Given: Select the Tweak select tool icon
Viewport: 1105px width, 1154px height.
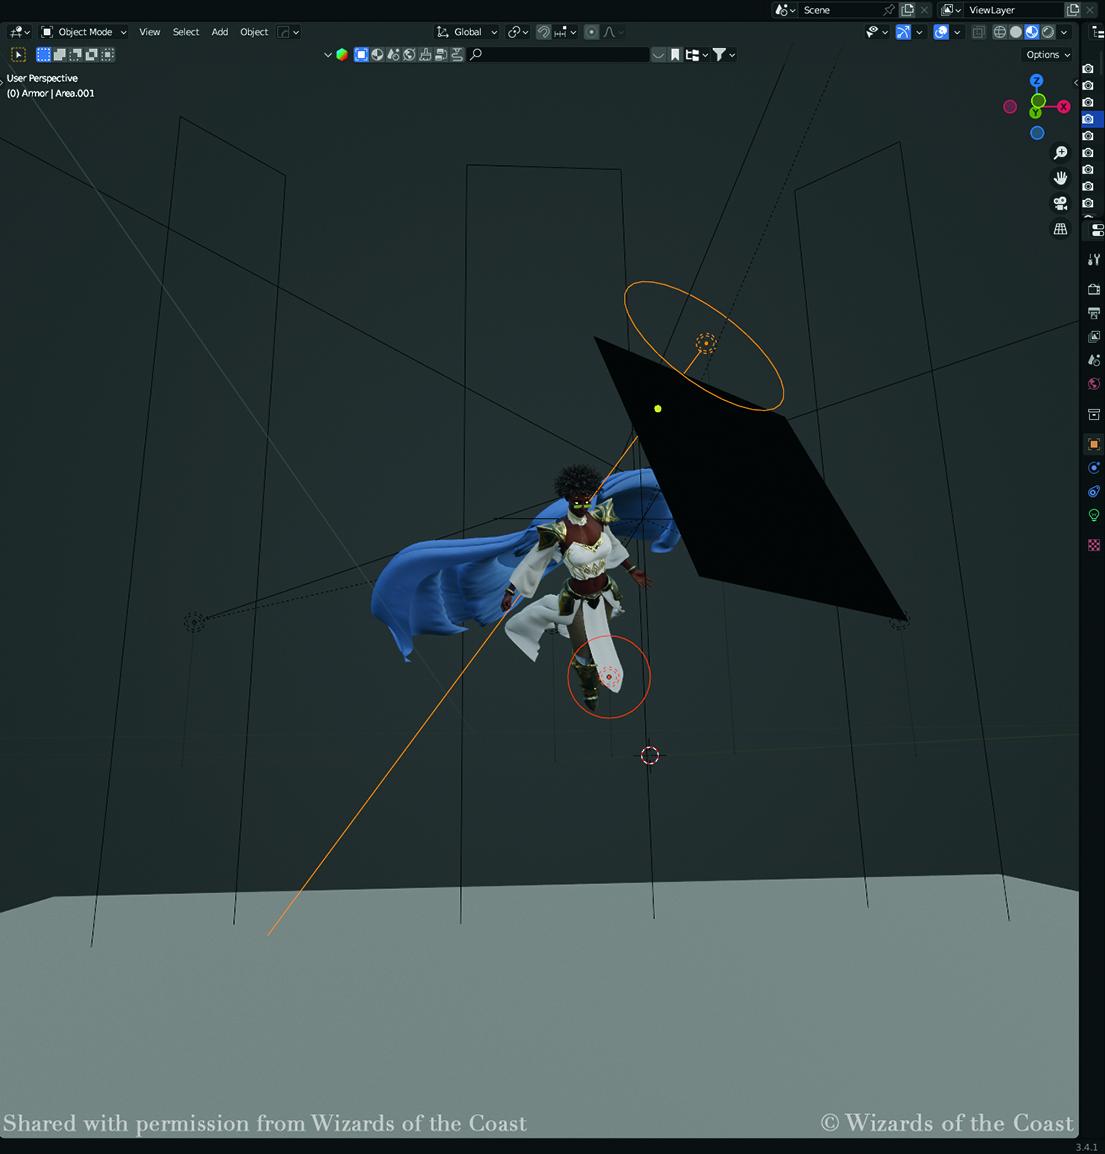Looking at the screenshot, I should pos(18,54).
